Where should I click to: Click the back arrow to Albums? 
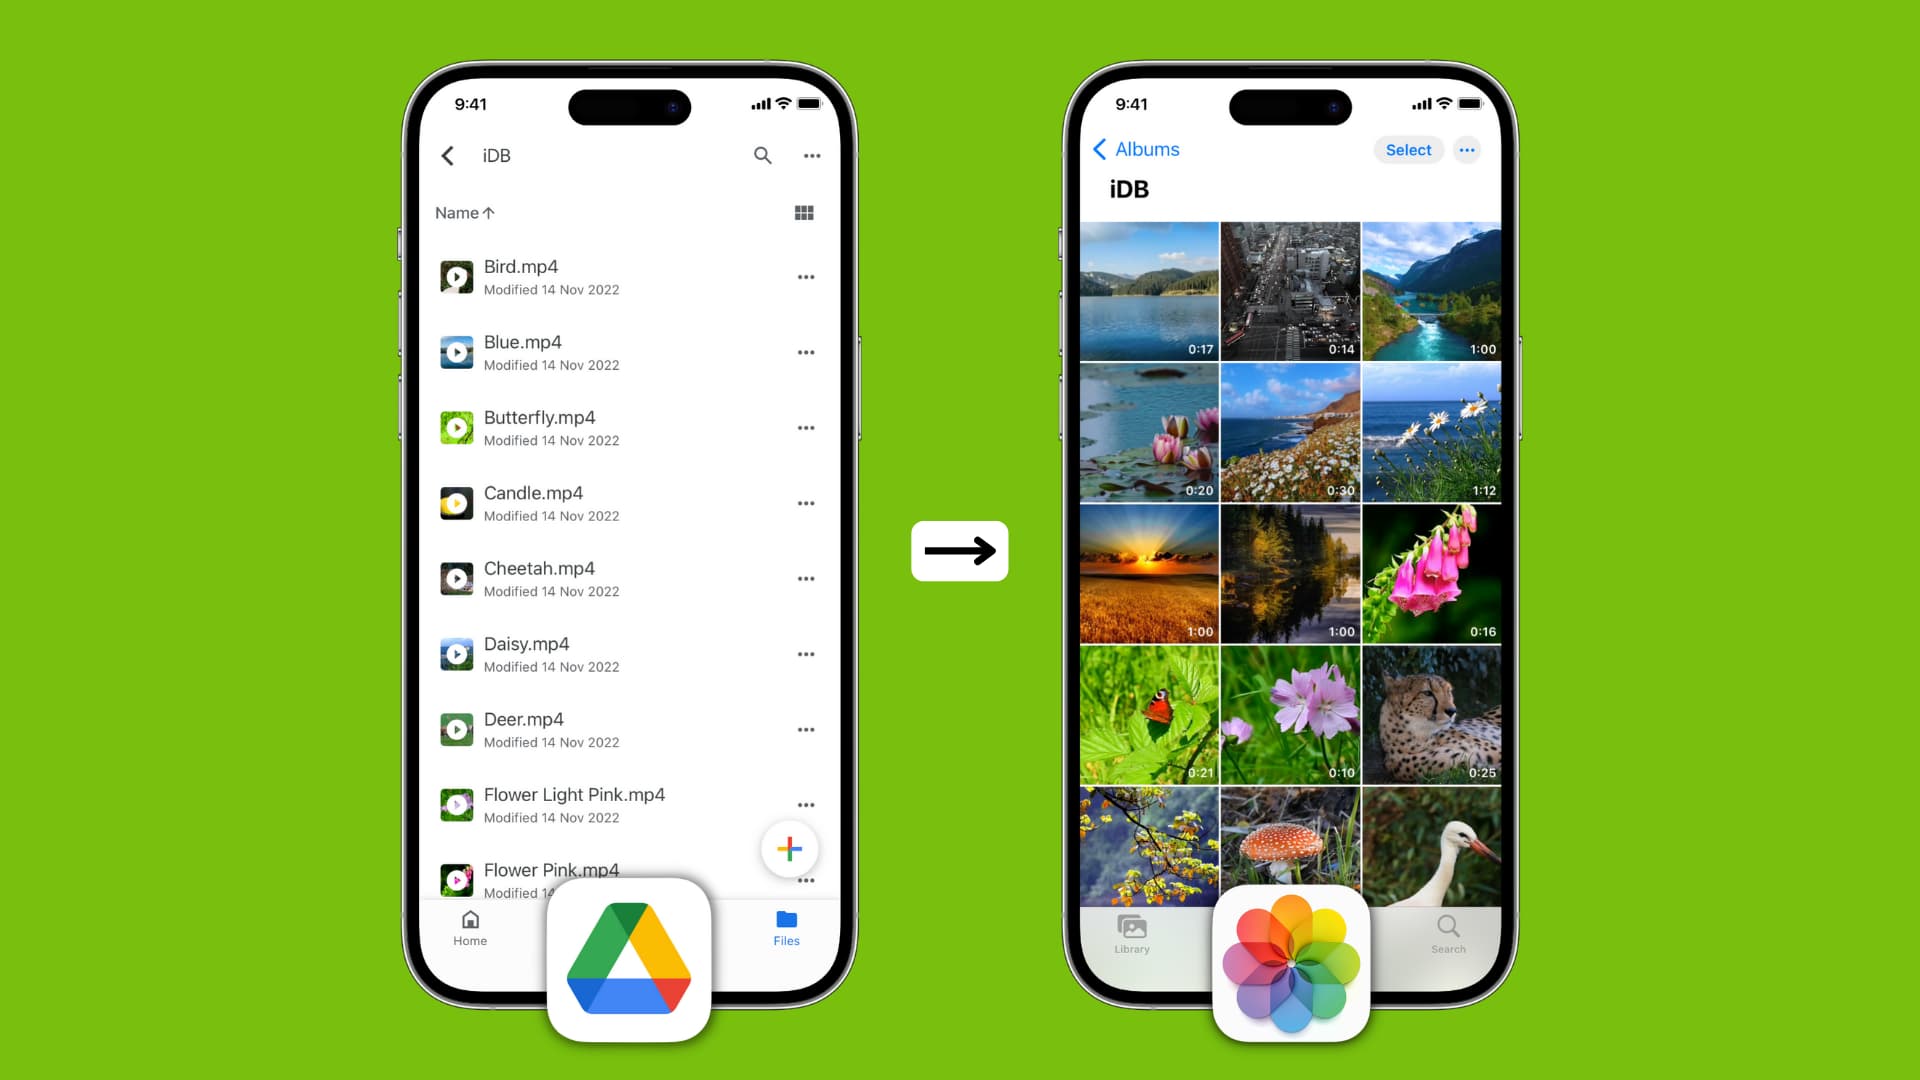(1100, 148)
